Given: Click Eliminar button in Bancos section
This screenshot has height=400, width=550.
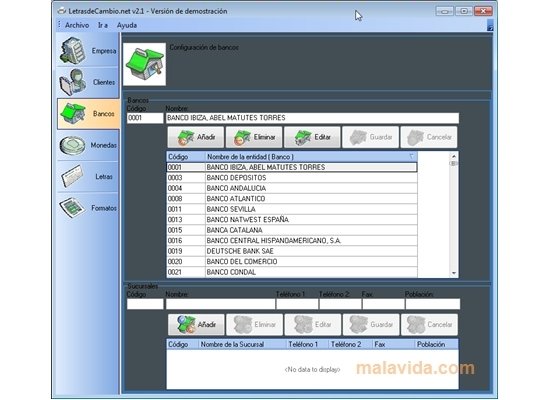Looking at the screenshot, I should (x=254, y=137).
